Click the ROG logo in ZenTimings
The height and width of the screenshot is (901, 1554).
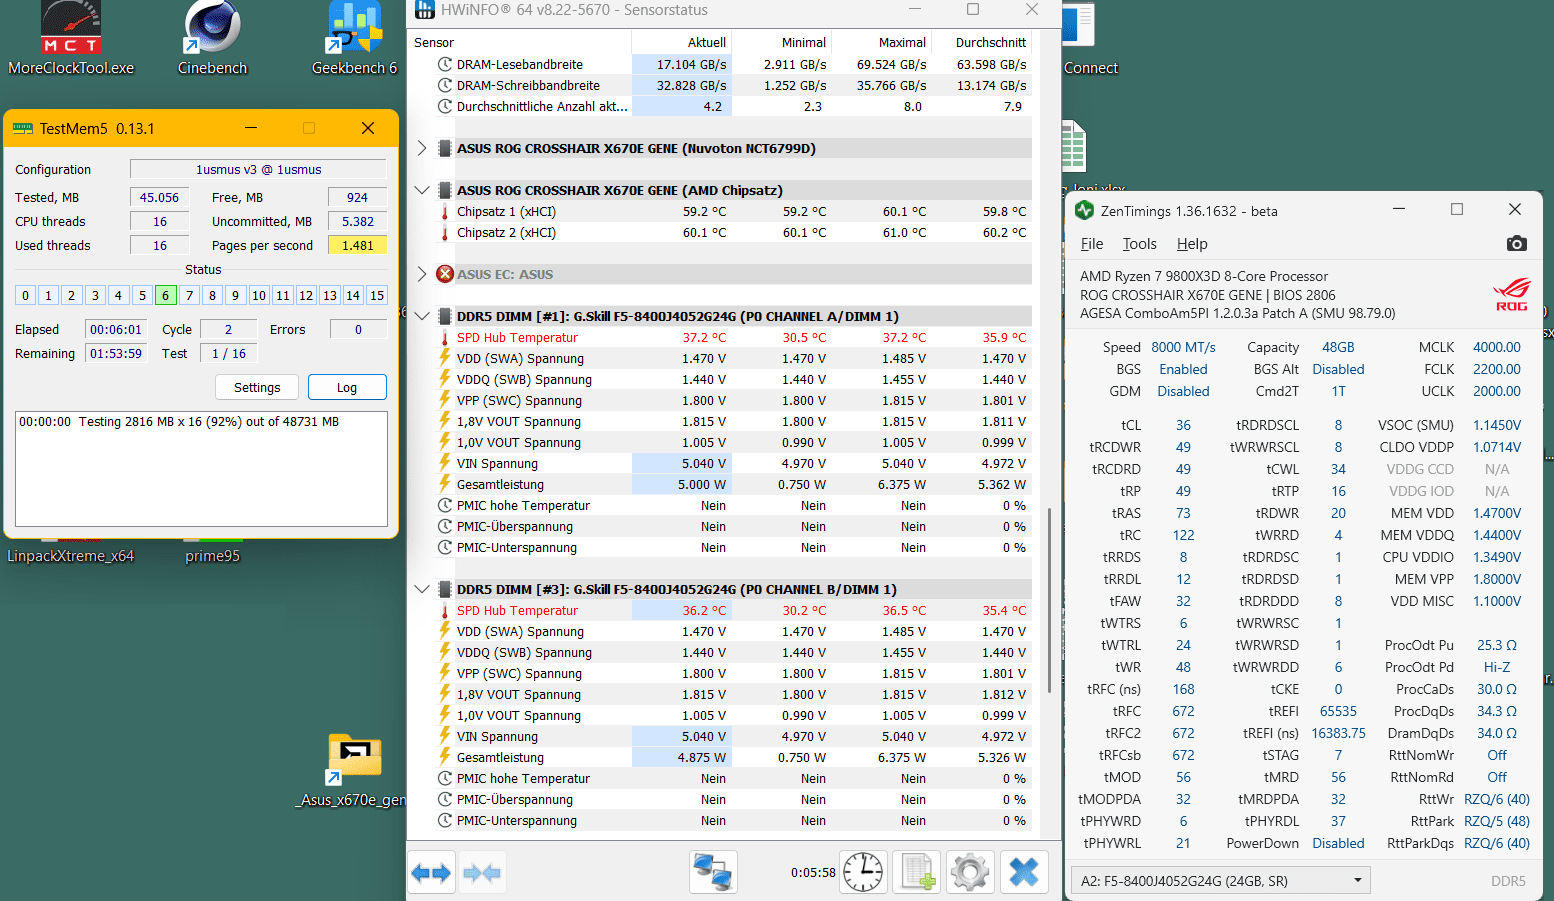pyautogui.click(x=1511, y=295)
